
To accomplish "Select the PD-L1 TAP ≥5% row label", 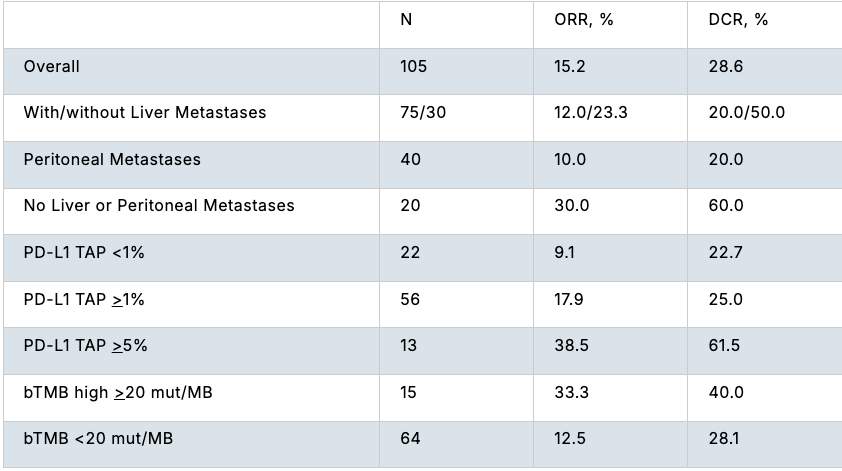I will pos(86,346).
